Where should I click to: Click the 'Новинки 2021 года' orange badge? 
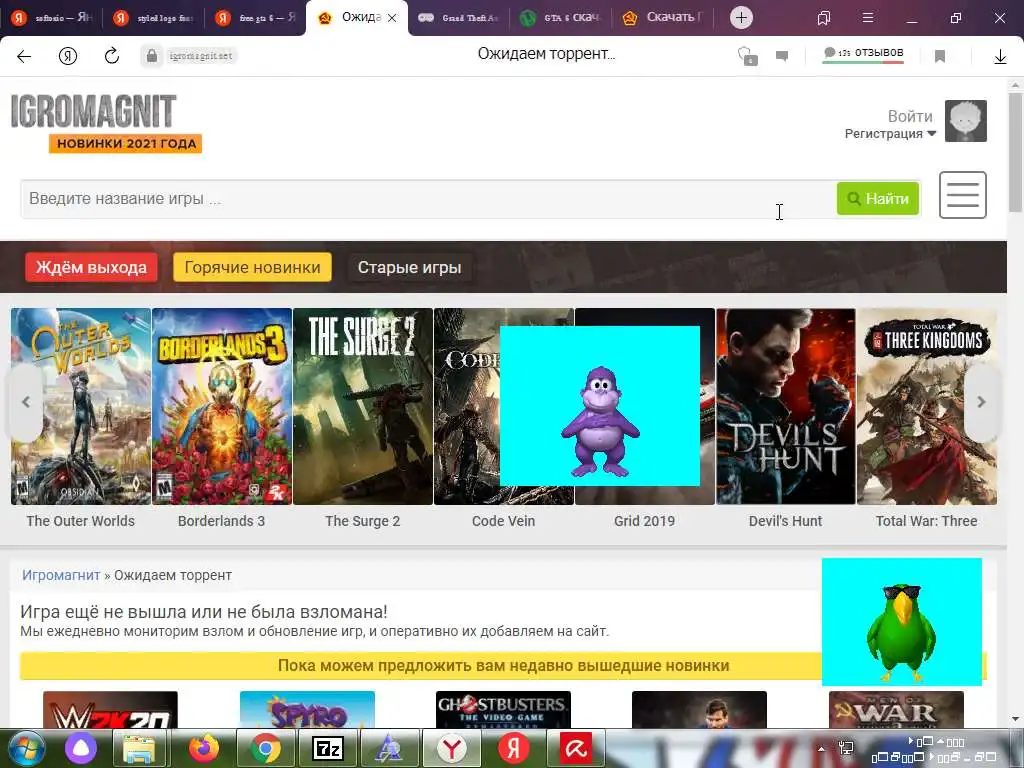(125, 144)
